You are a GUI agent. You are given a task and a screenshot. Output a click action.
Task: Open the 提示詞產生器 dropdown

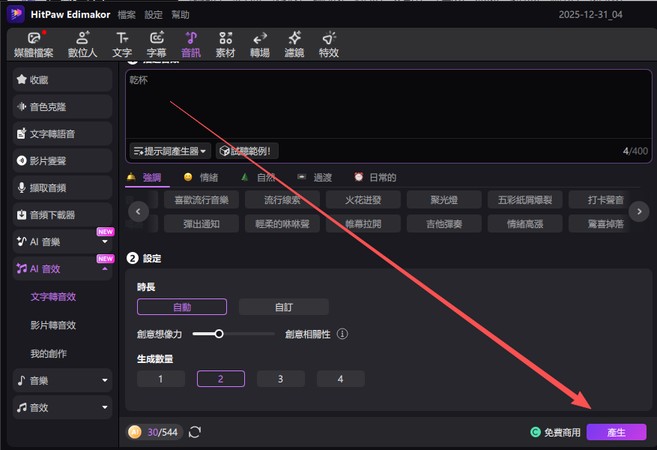[x=170, y=151]
